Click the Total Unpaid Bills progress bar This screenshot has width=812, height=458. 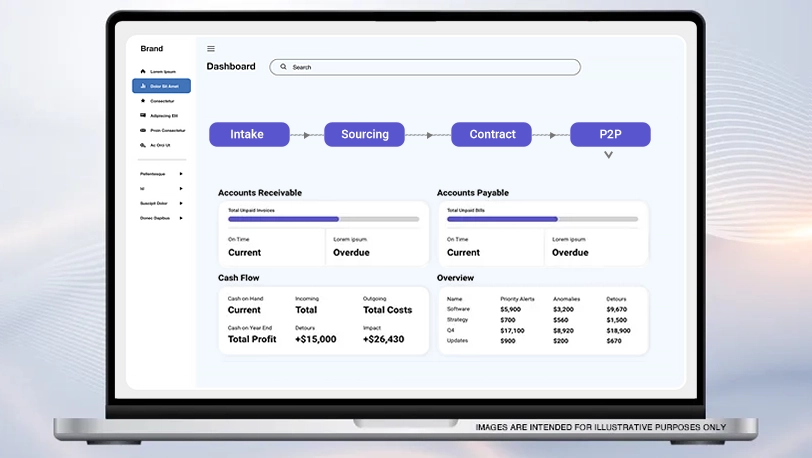click(542, 218)
